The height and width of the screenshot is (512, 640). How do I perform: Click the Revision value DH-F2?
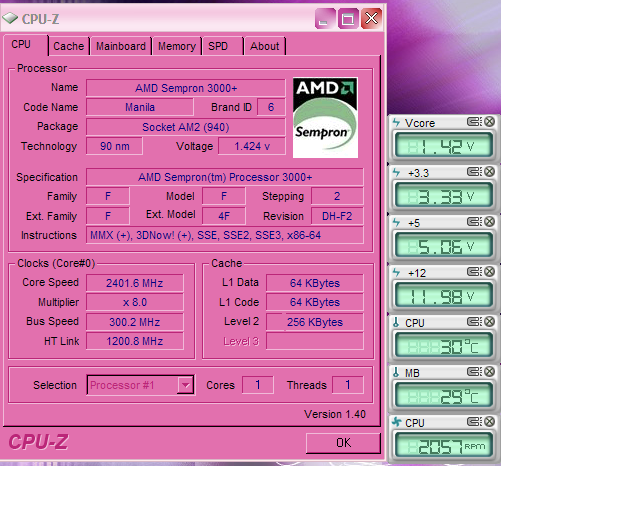coord(337,216)
